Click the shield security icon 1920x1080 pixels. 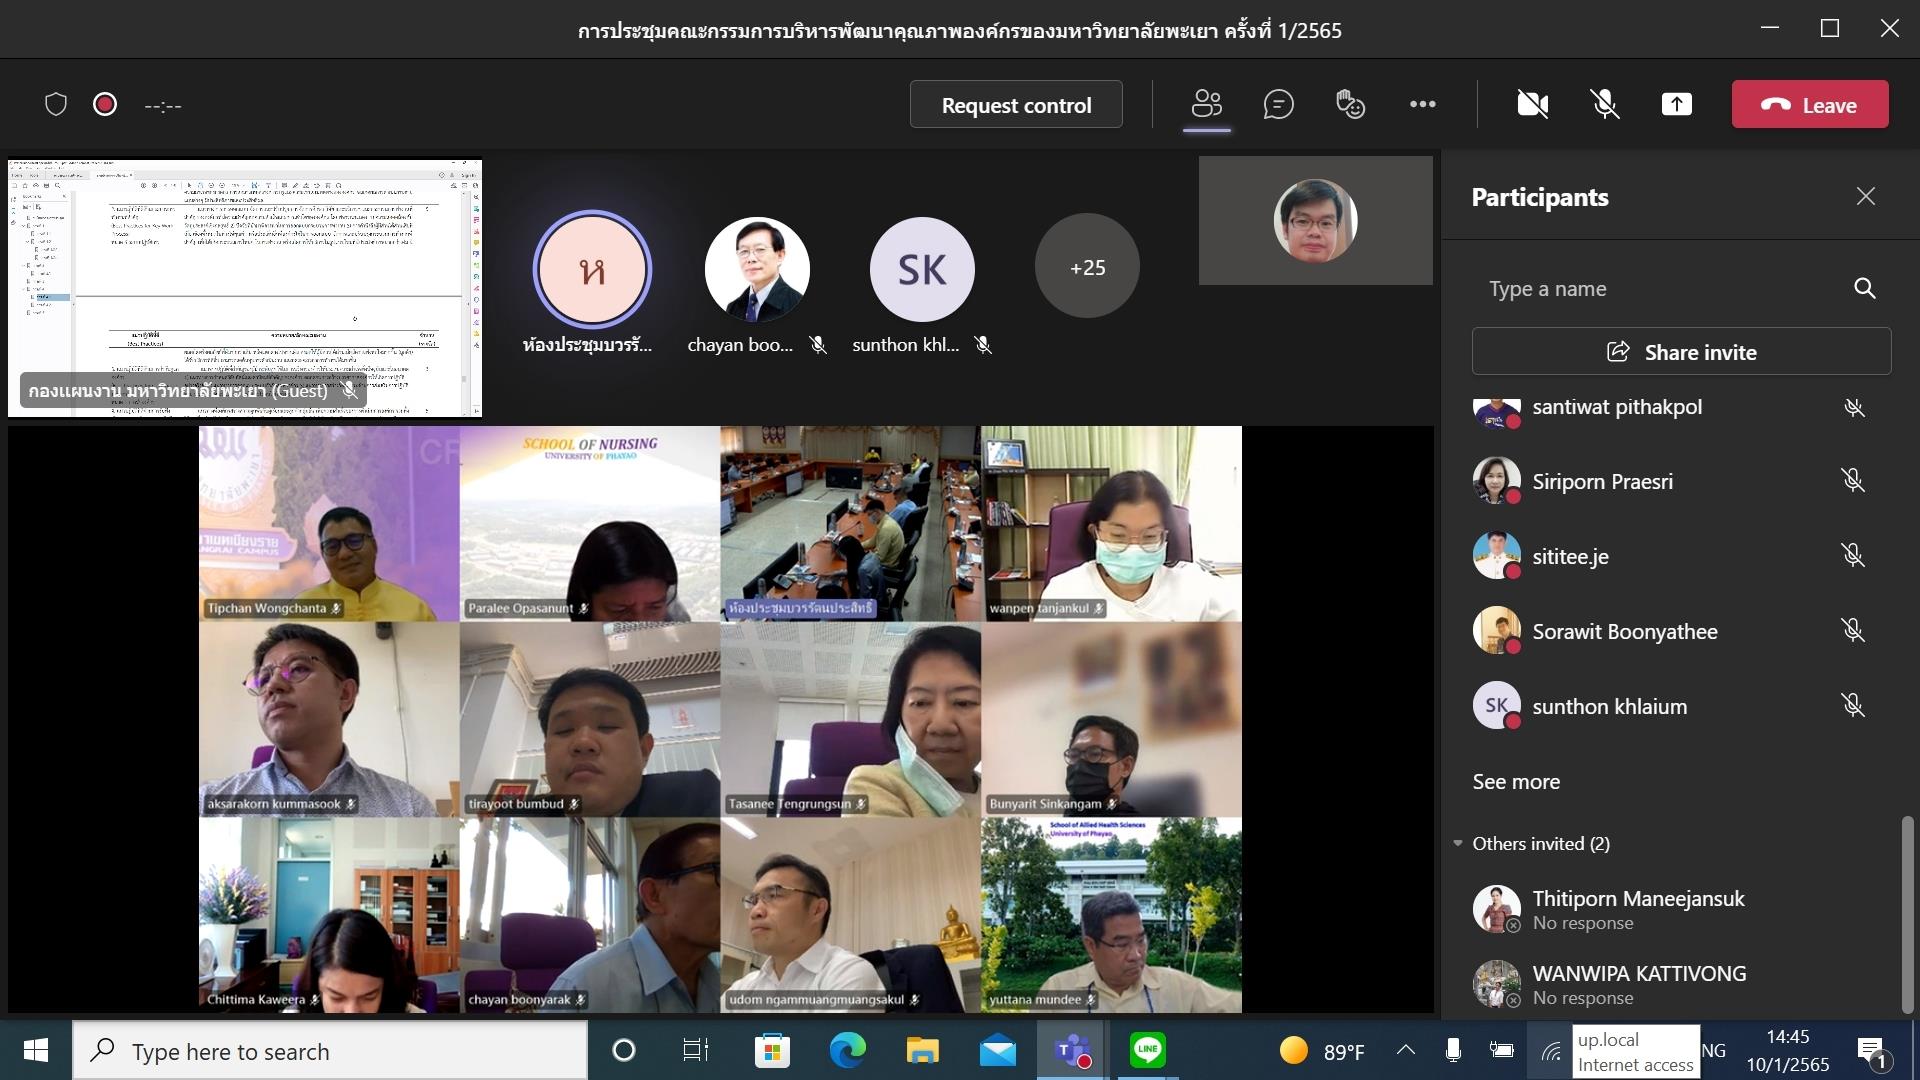click(x=56, y=104)
